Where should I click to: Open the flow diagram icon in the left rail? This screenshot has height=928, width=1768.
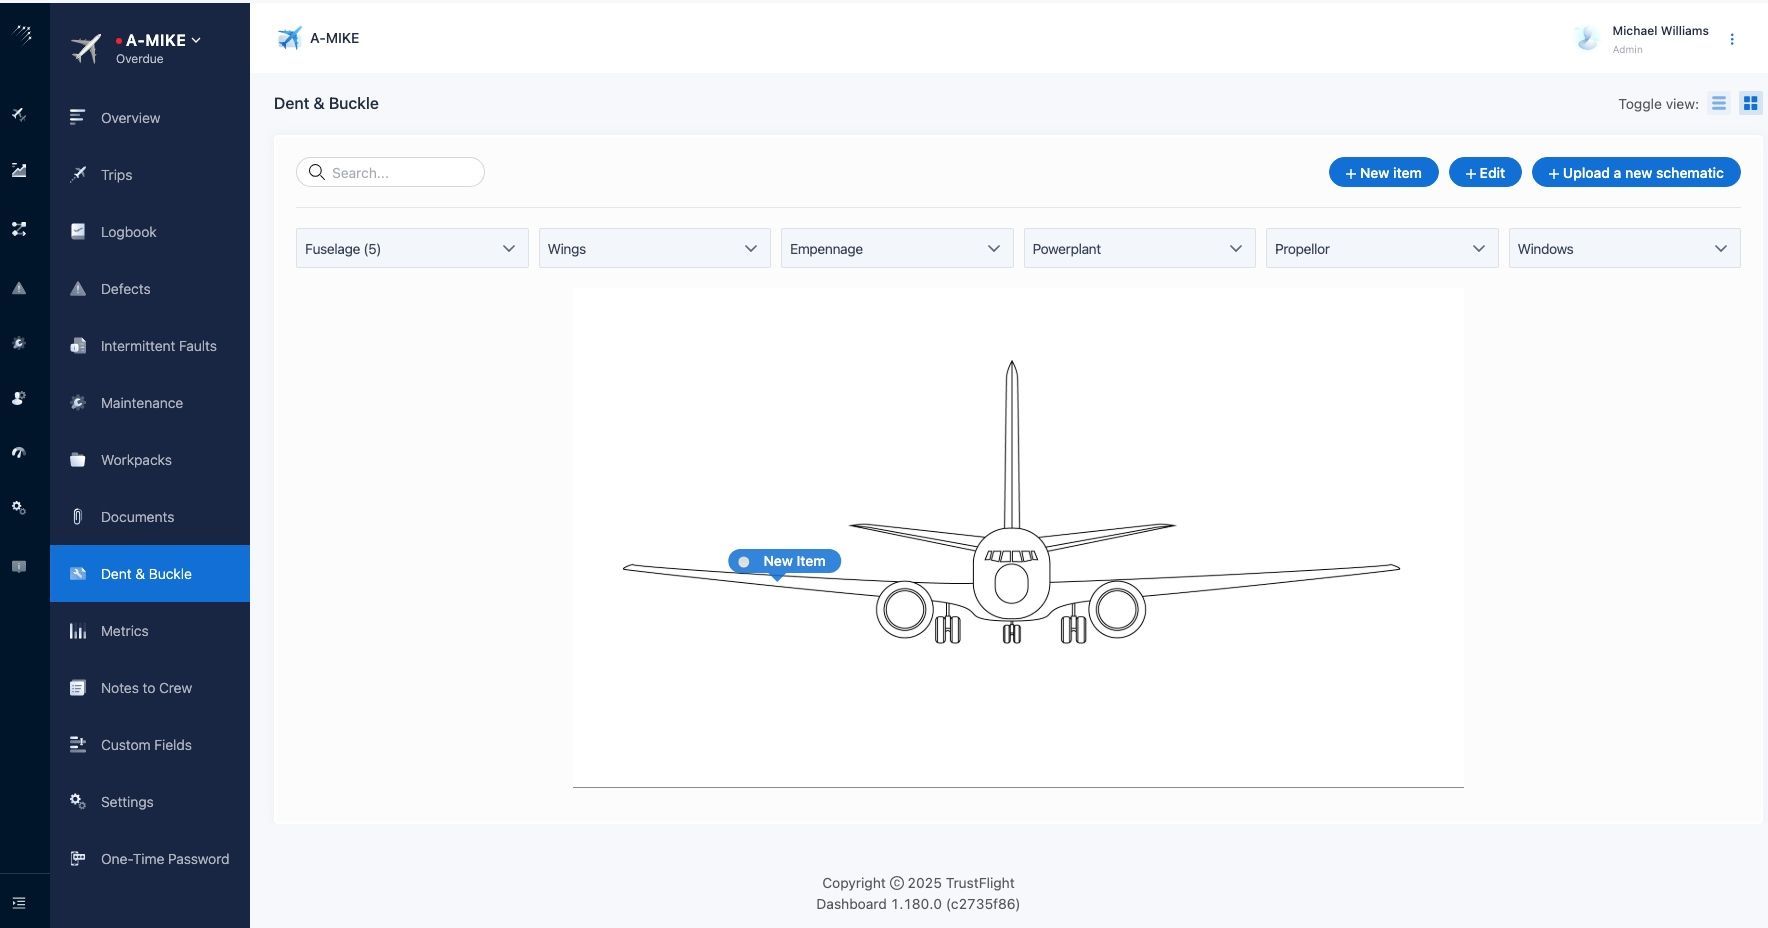[19, 229]
